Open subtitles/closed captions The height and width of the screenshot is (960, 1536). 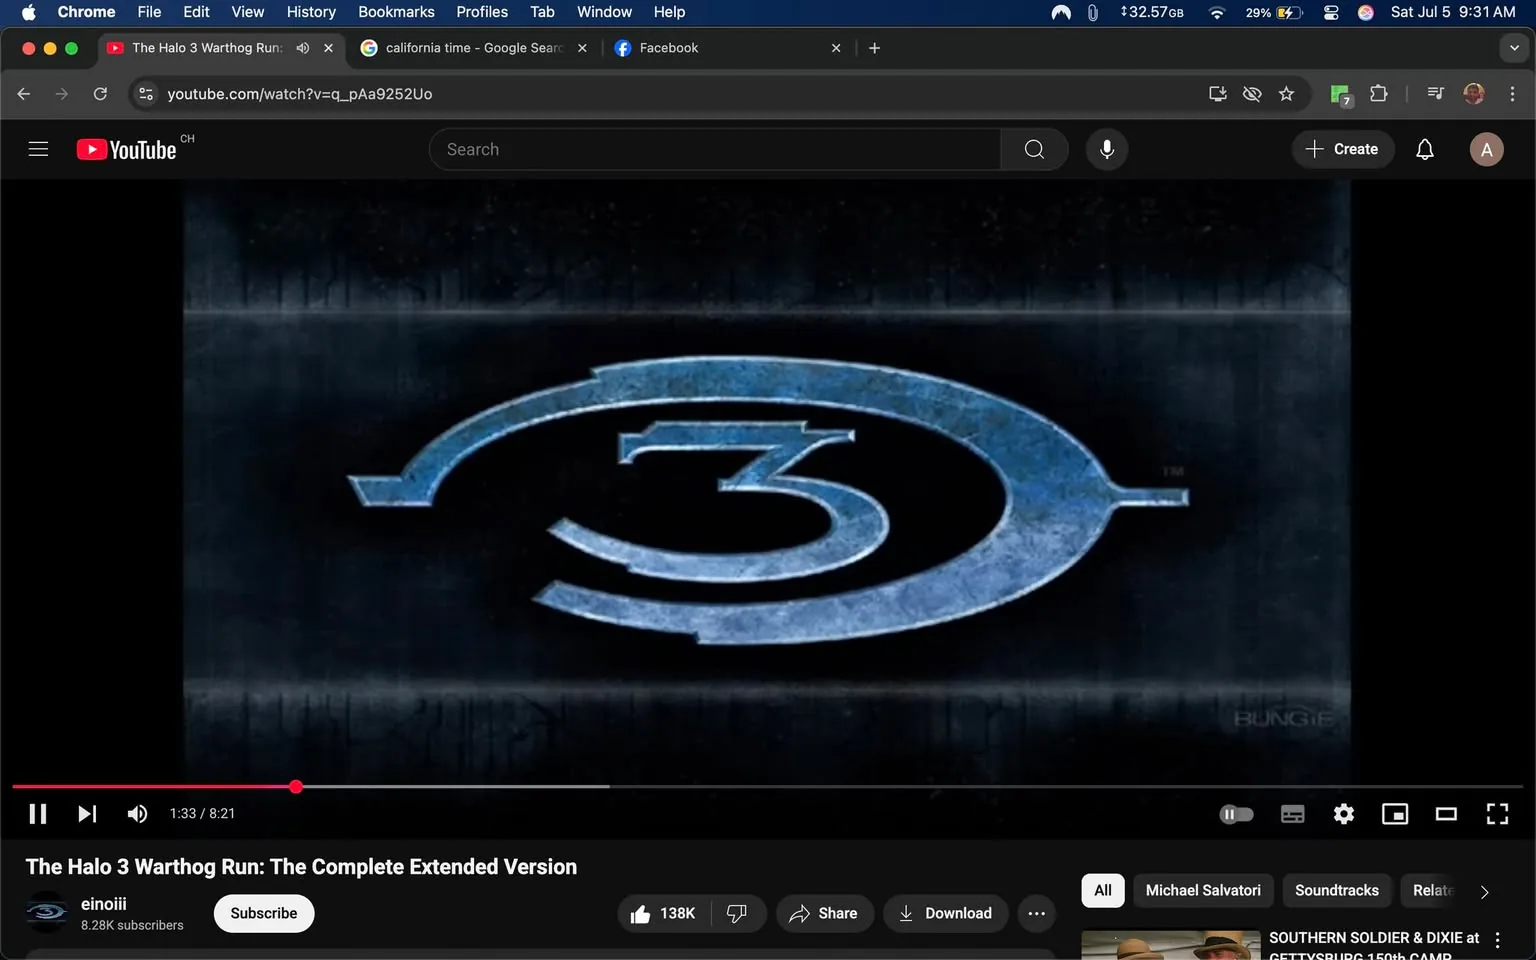[x=1292, y=813]
